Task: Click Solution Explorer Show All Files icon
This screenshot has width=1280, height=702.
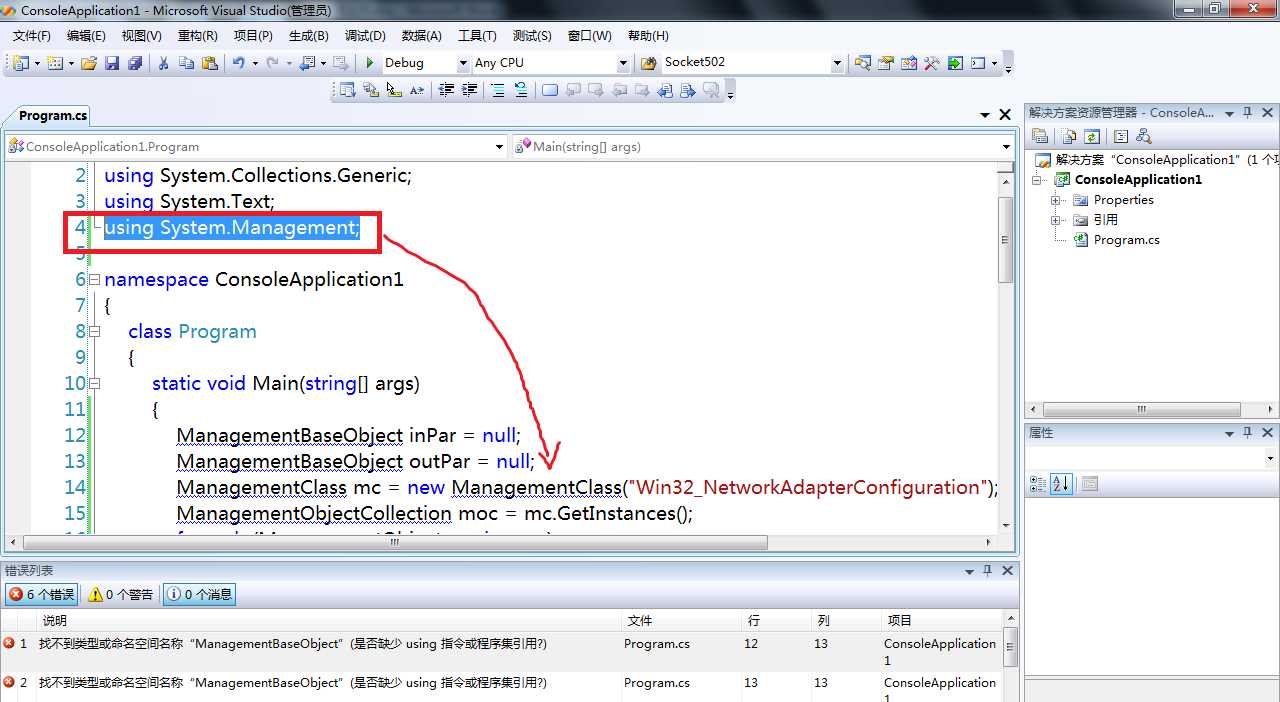Action: [1069, 137]
